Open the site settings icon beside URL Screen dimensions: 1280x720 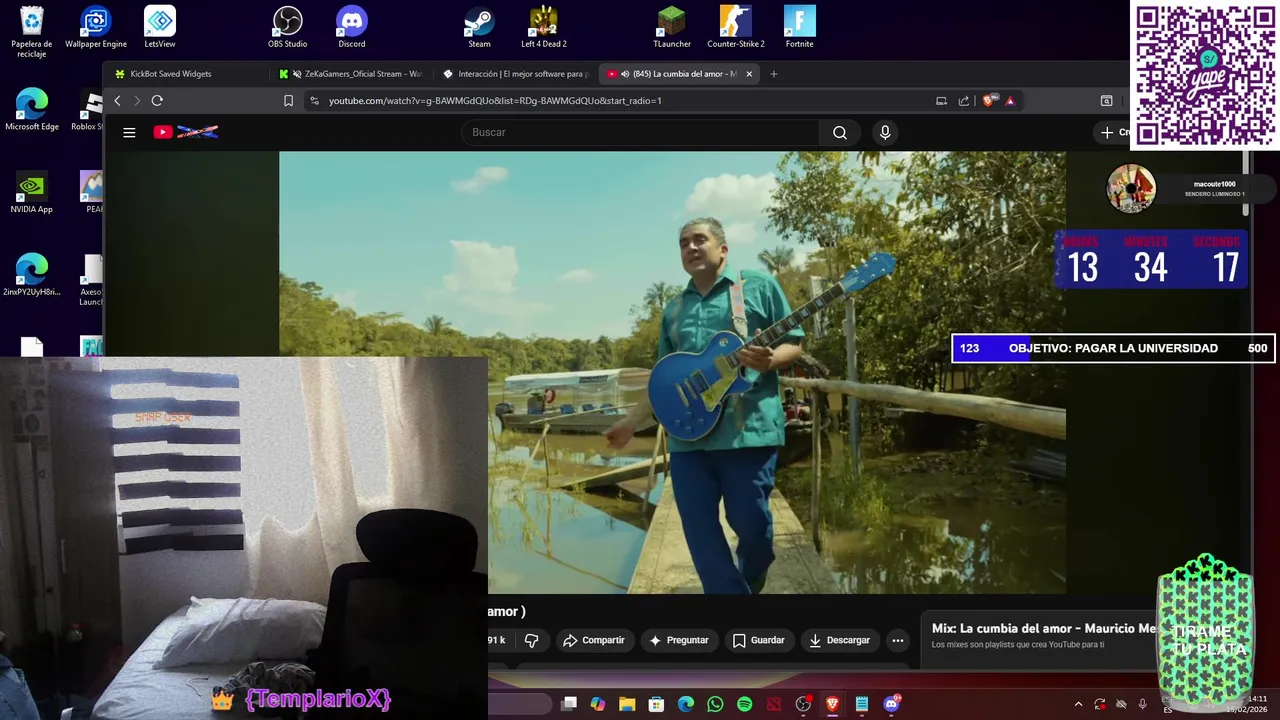click(315, 101)
